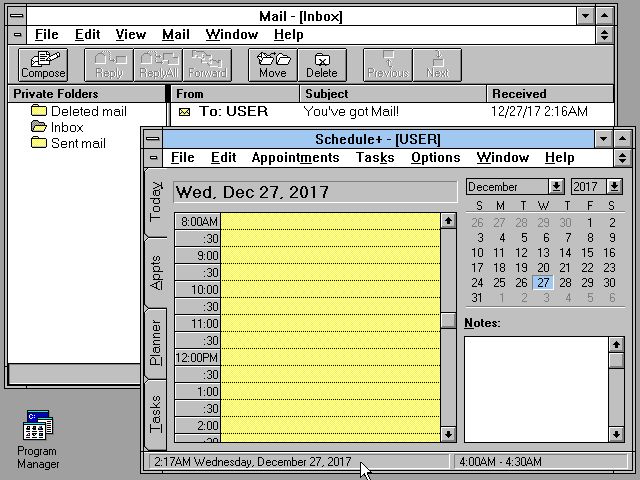
Task: Select December 25 in the calendar
Action: point(499,283)
